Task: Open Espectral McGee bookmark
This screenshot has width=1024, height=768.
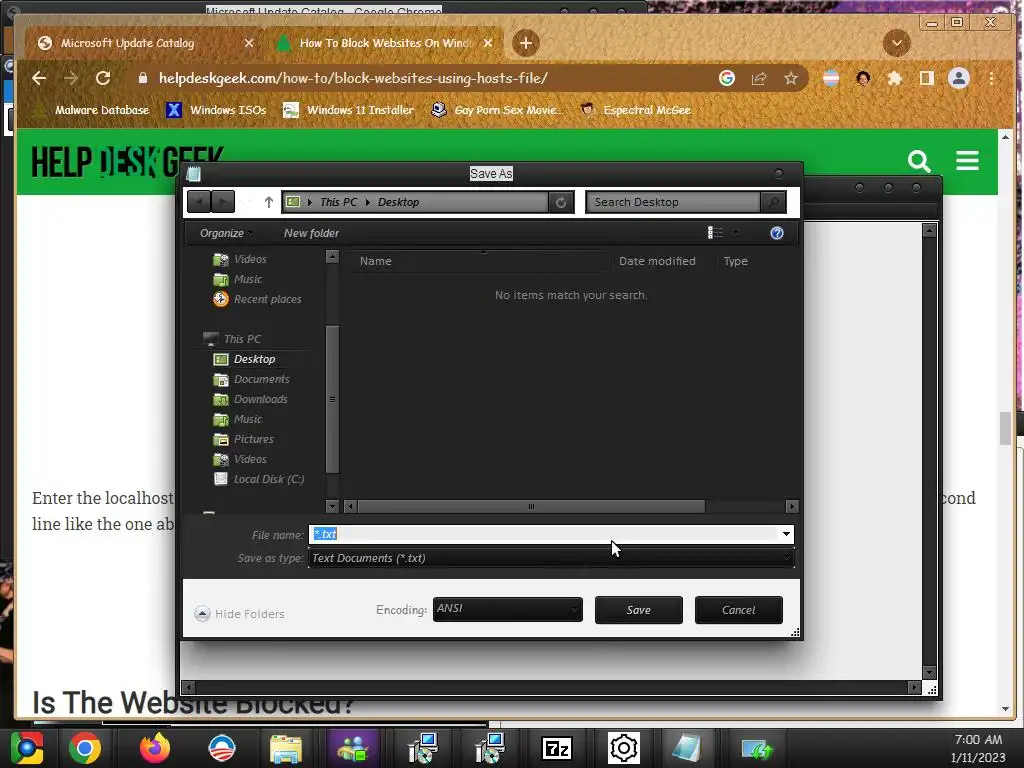Action: [x=636, y=110]
